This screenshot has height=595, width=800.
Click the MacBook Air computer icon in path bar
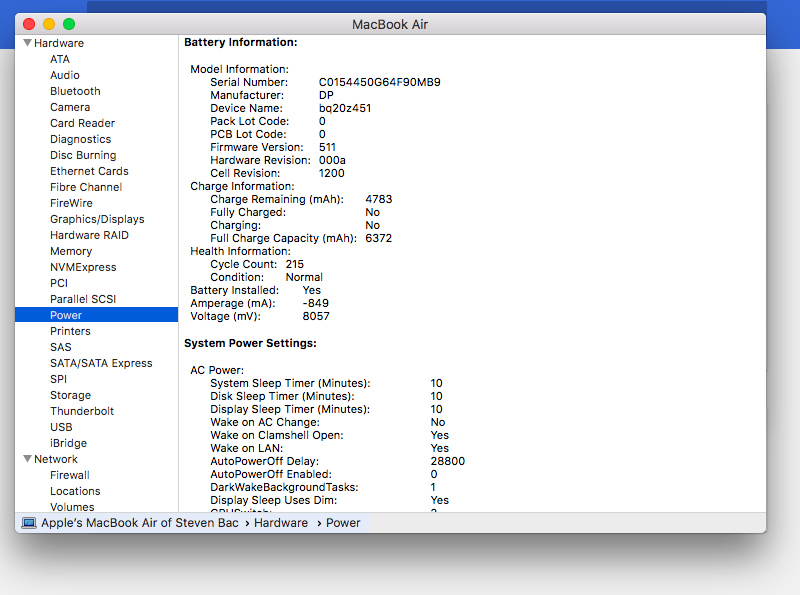click(29, 523)
